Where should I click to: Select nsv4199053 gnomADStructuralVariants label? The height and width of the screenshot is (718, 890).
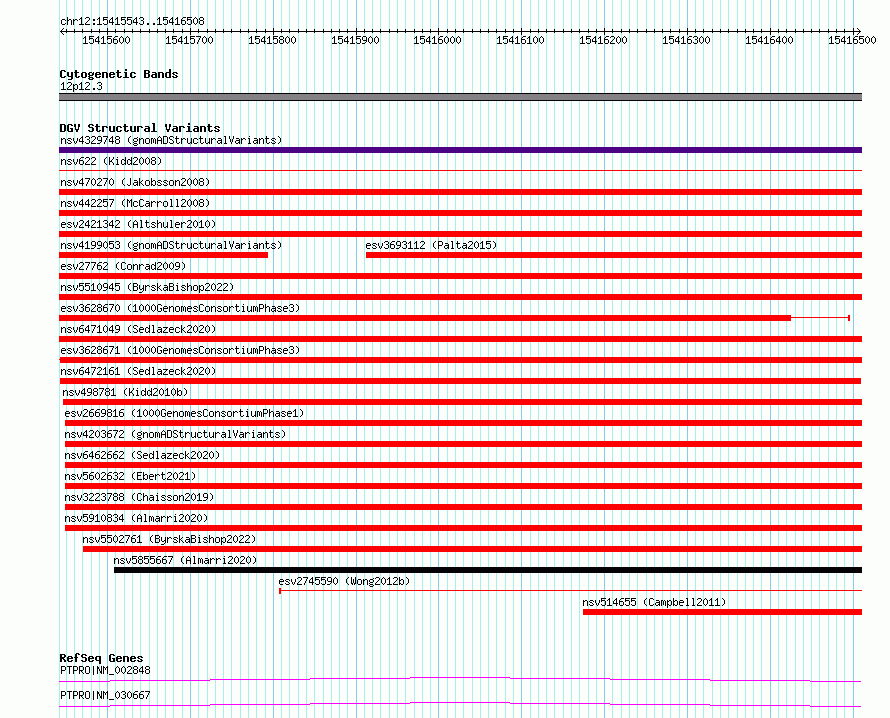[x=171, y=245]
